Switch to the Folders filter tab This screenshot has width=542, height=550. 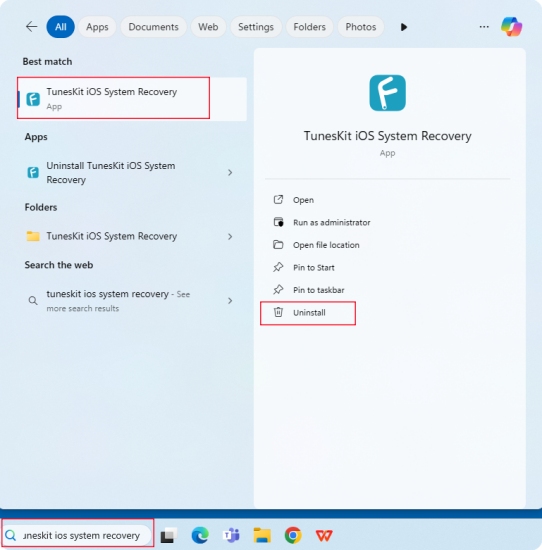309,27
